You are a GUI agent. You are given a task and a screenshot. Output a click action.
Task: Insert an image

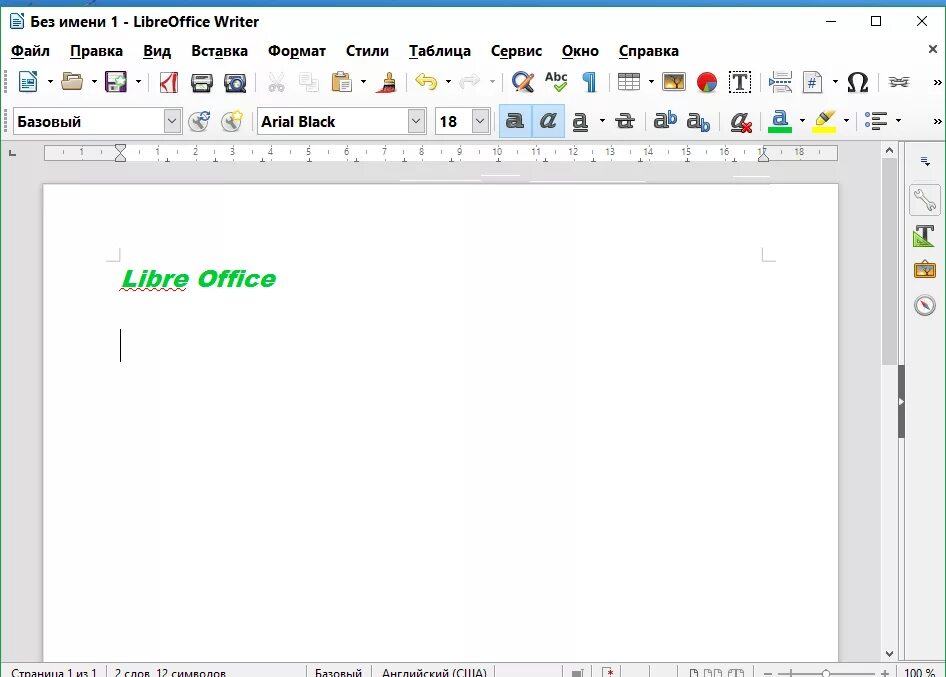(x=673, y=81)
